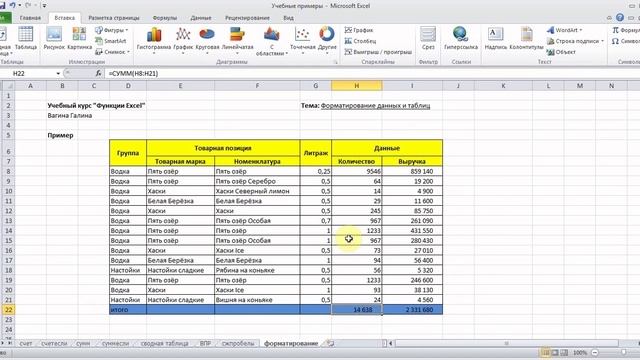
Task: Insert a Гистограмма column chart
Action: (154, 40)
